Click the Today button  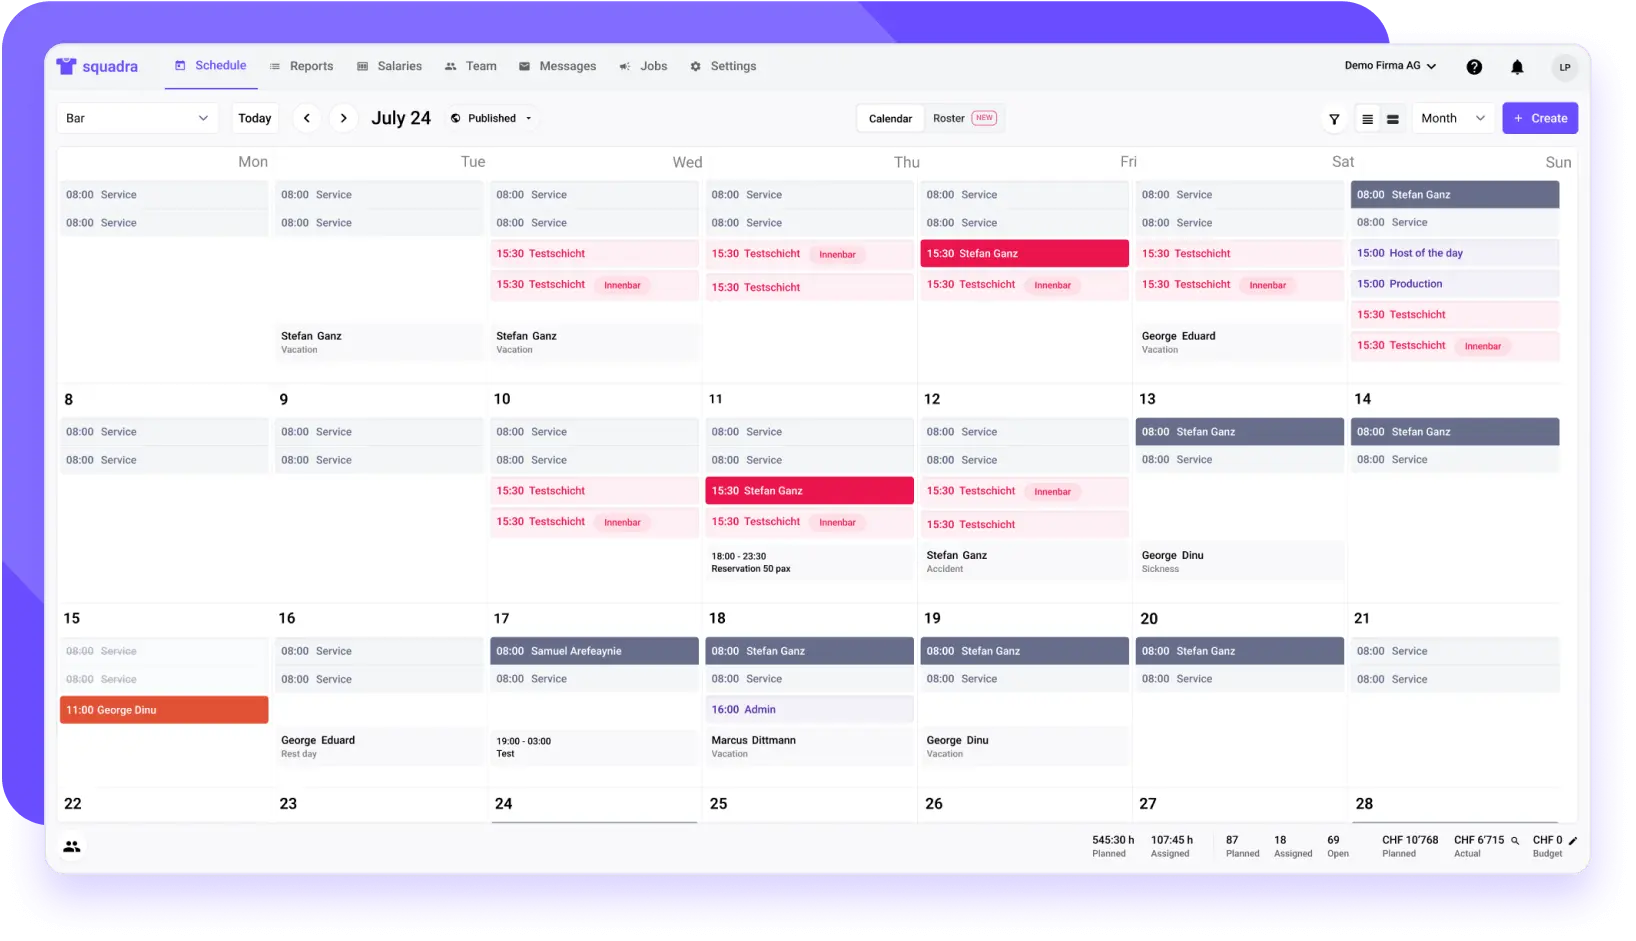[x=254, y=118]
